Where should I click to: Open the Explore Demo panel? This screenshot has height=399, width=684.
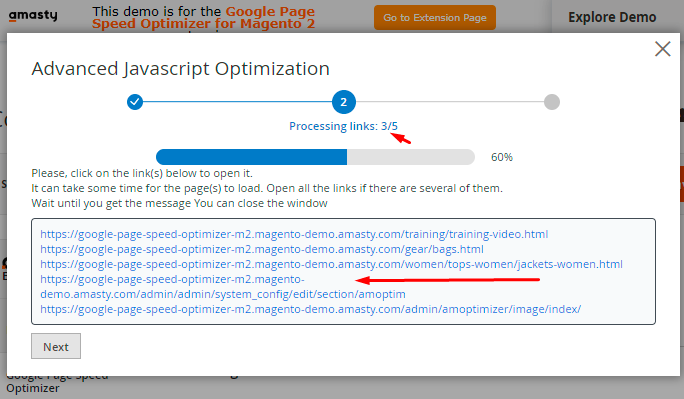click(x=612, y=17)
